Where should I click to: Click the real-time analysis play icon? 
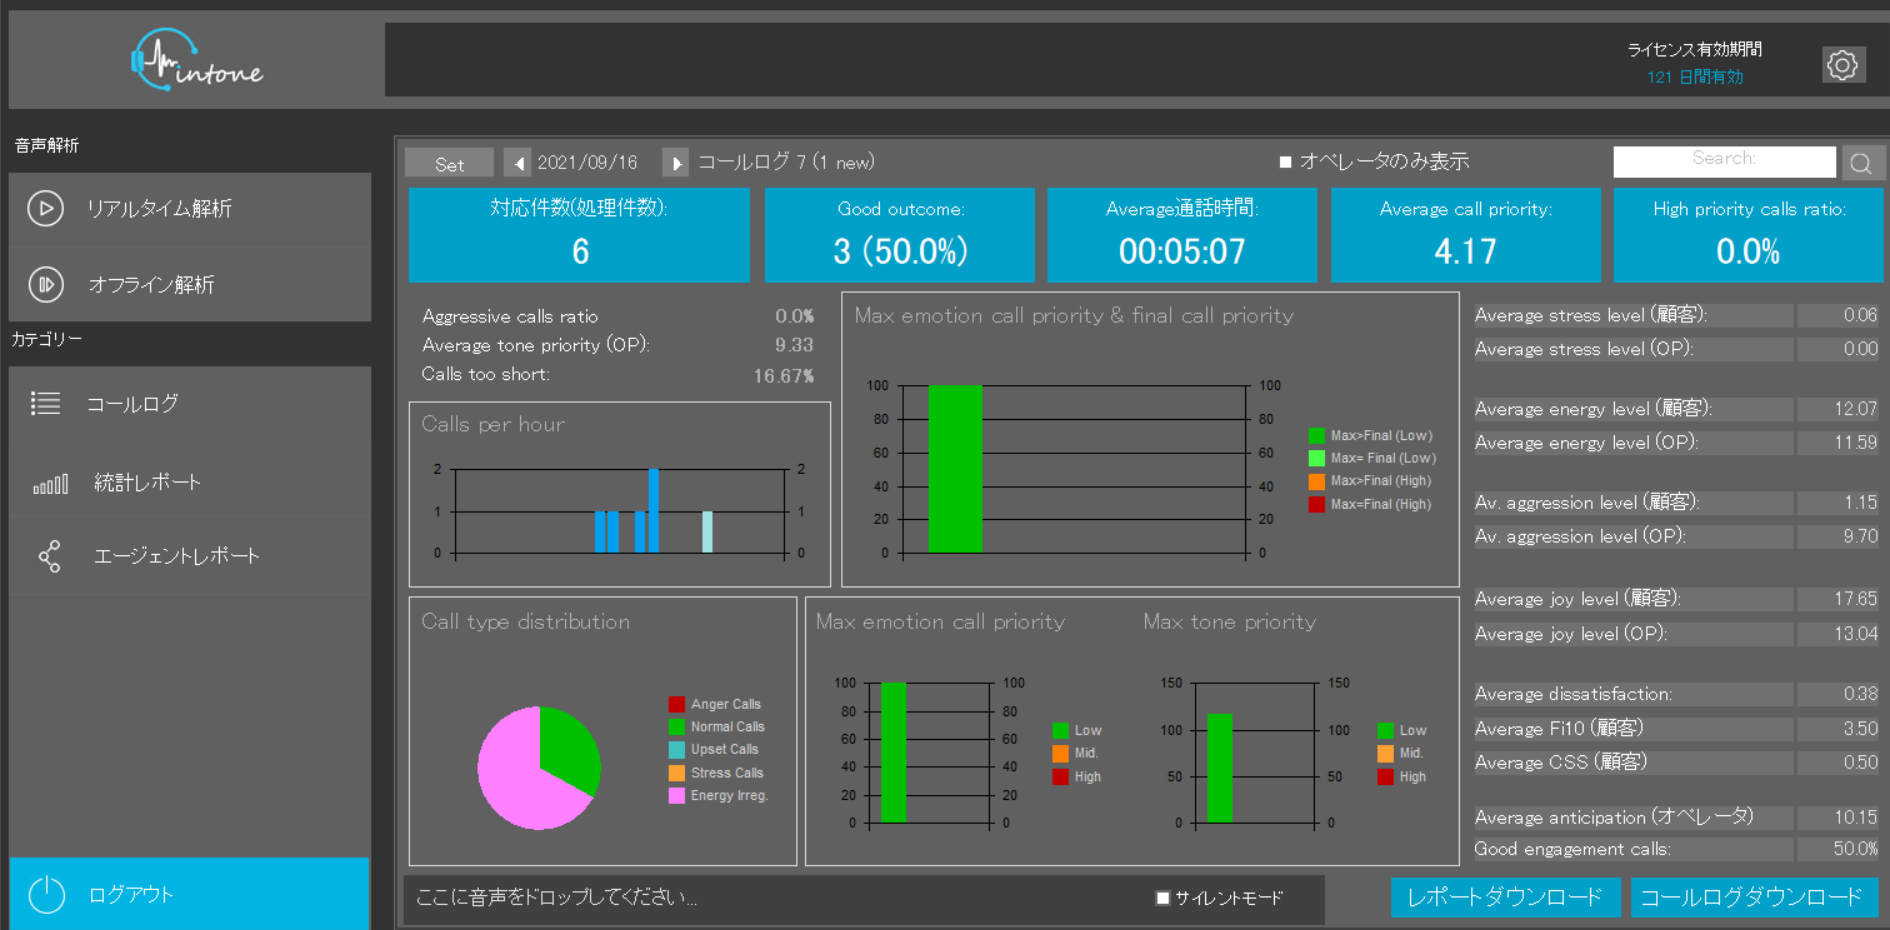46,208
